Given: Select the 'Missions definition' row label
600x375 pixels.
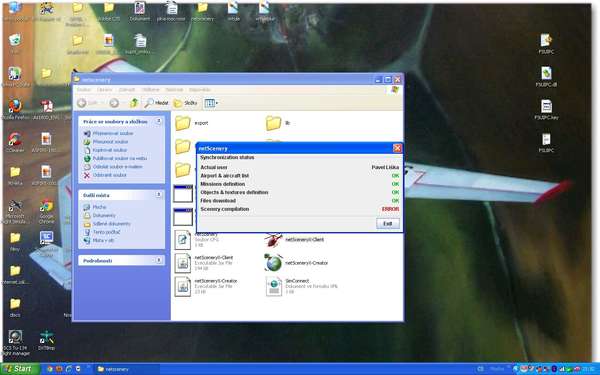Looking at the screenshot, I should [223, 184].
